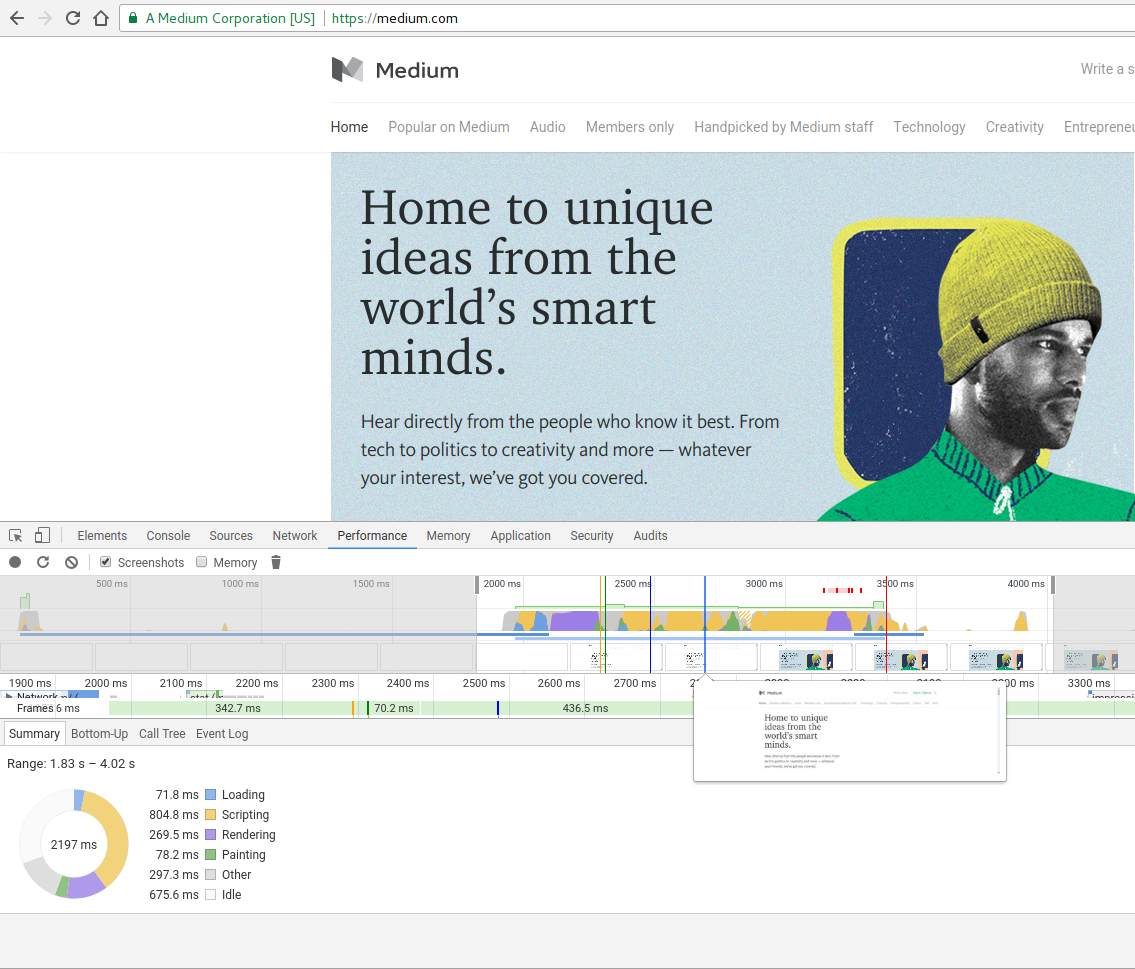Open the Bottom-Up tab
The image size is (1135, 969).
(x=99, y=734)
